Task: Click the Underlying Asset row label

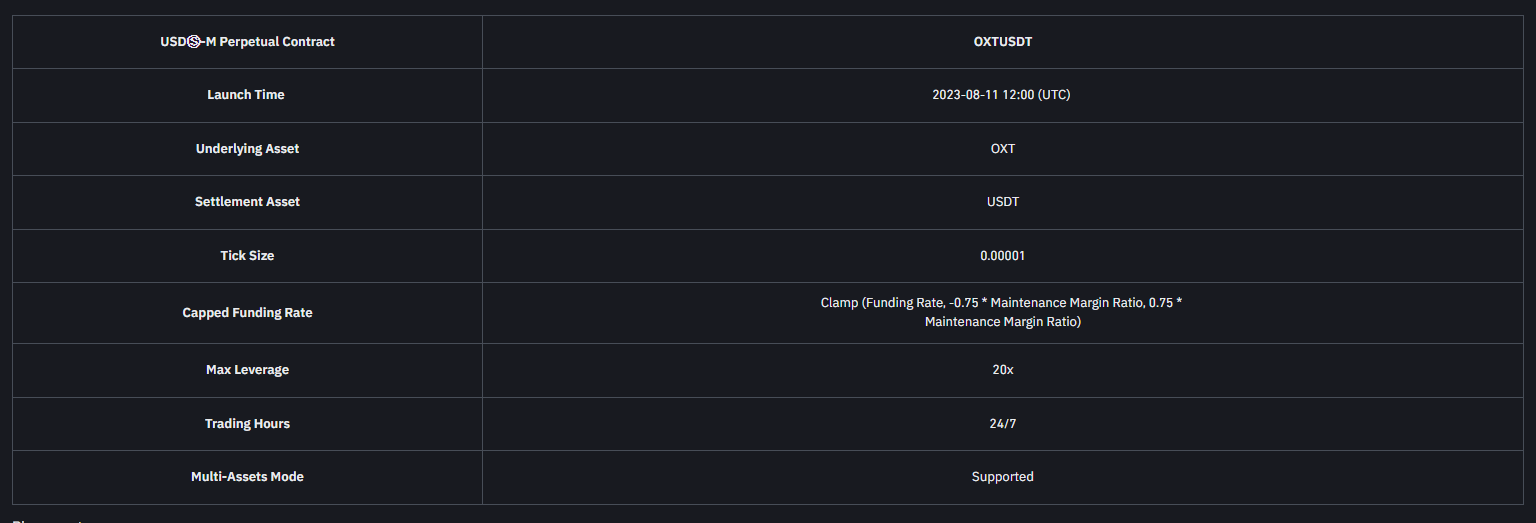Action: point(247,149)
